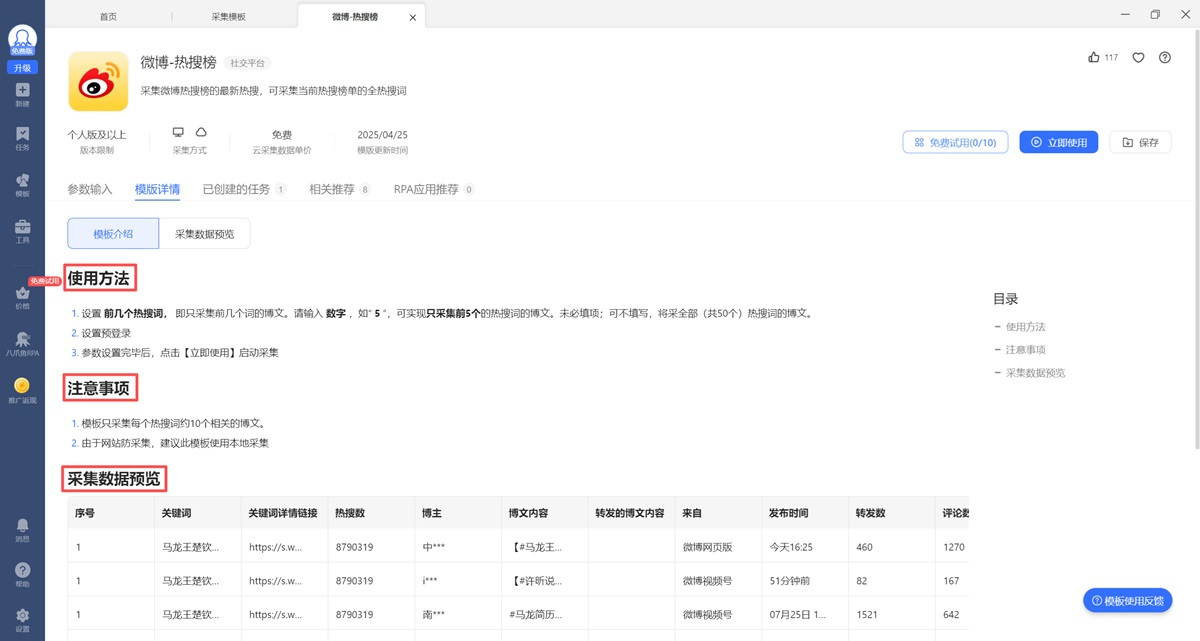Viewport: 1200px width, 641px height.
Task: Go to 任务 (Tasks) in the sidebar
Action: click(22, 138)
